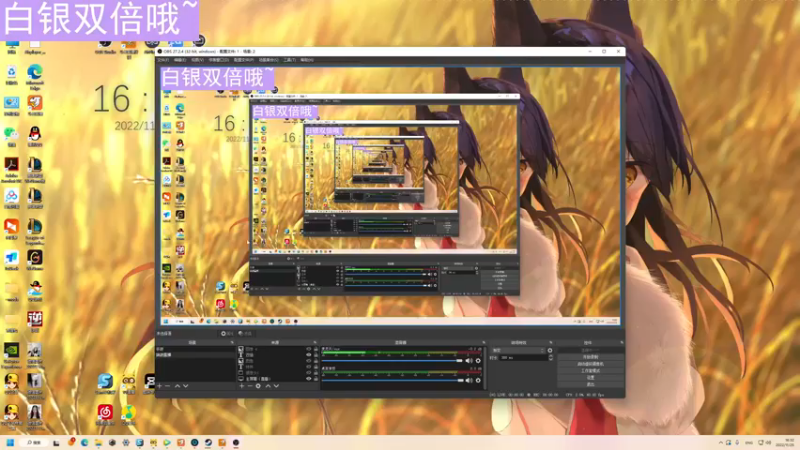The image size is (800, 450).
Task: Open the 配置文件 (Profile) menu
Action: (243, 60)
